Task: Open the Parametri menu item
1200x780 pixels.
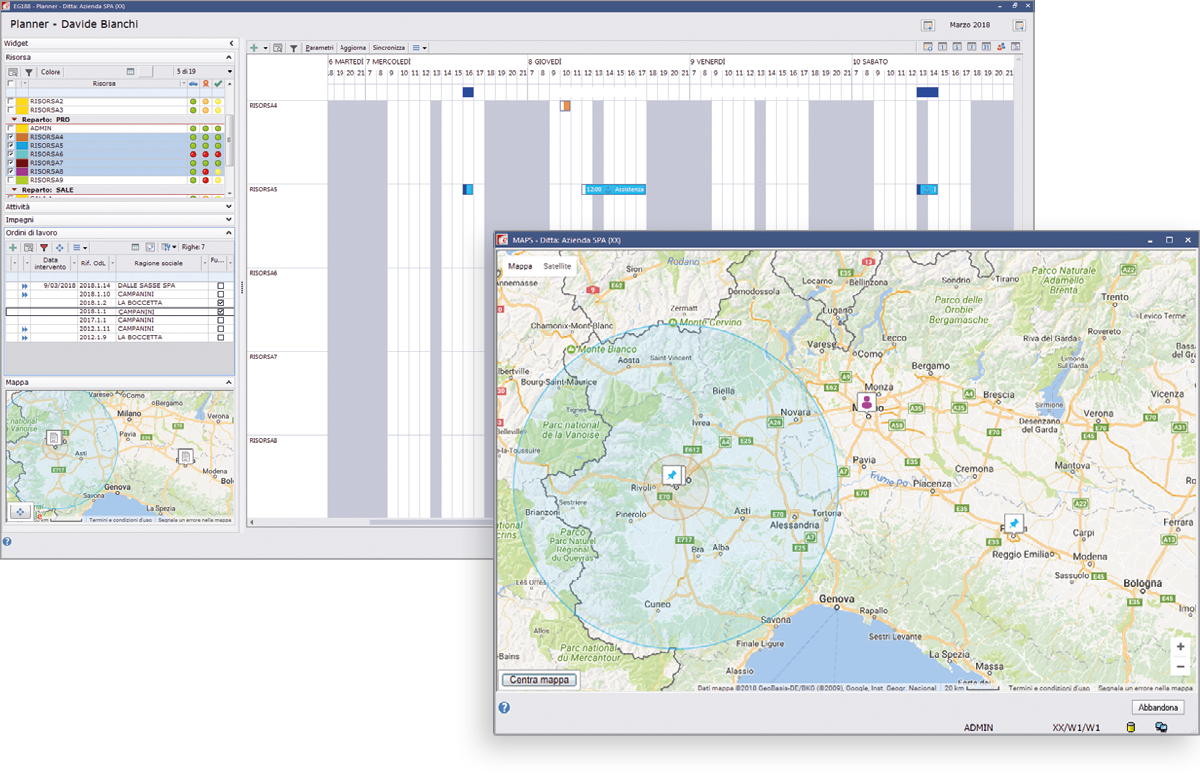Action: pos(320,48)
